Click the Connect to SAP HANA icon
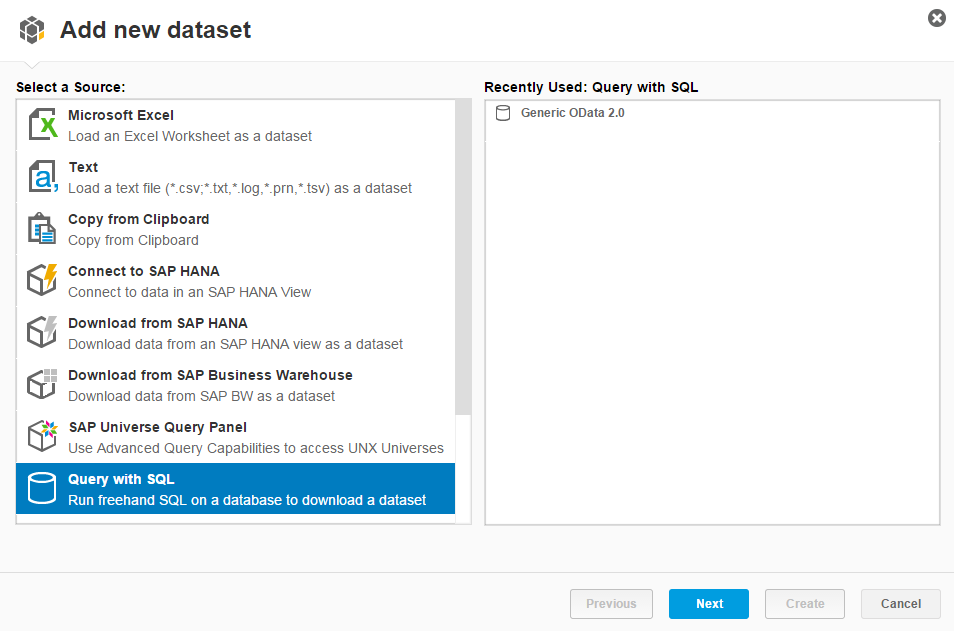Image resolution: width=954 pixels, height=631 pixels. [43, 280]
